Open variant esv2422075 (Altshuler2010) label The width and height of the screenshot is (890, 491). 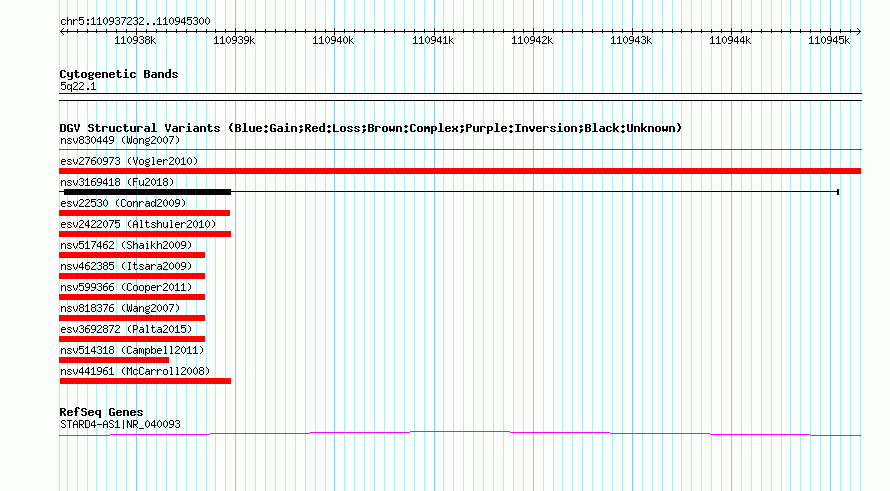[138, 224]
